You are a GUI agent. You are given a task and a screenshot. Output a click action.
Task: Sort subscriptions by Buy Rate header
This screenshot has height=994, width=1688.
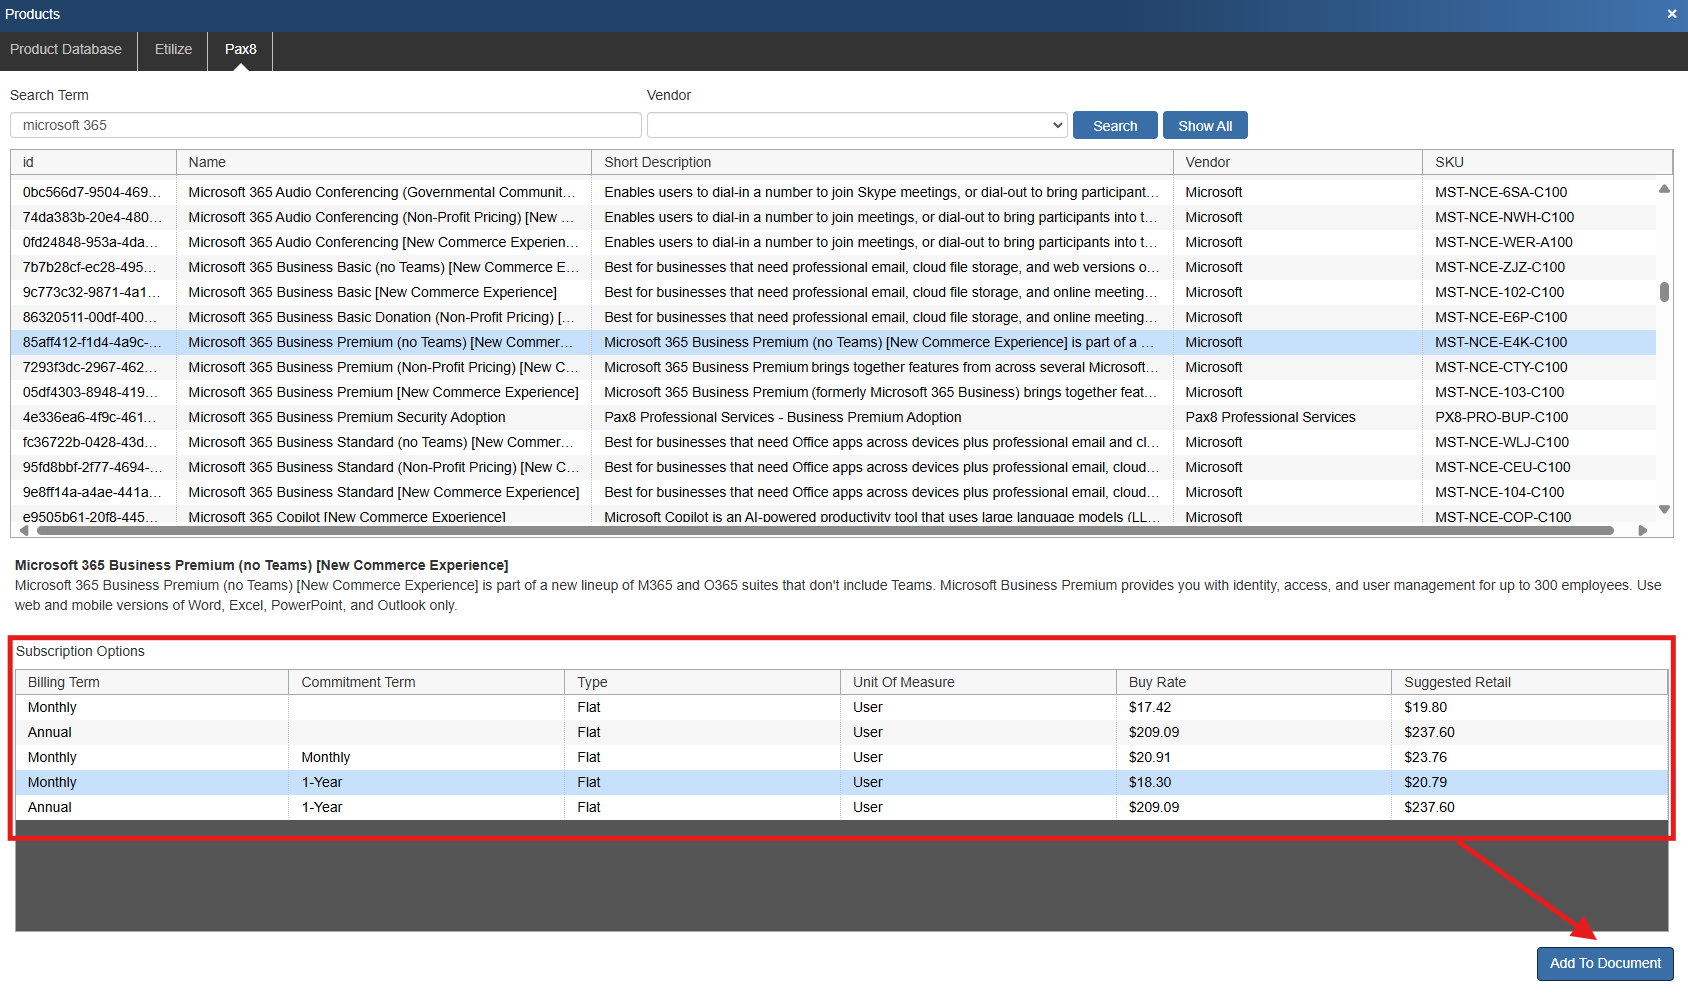1252,682
